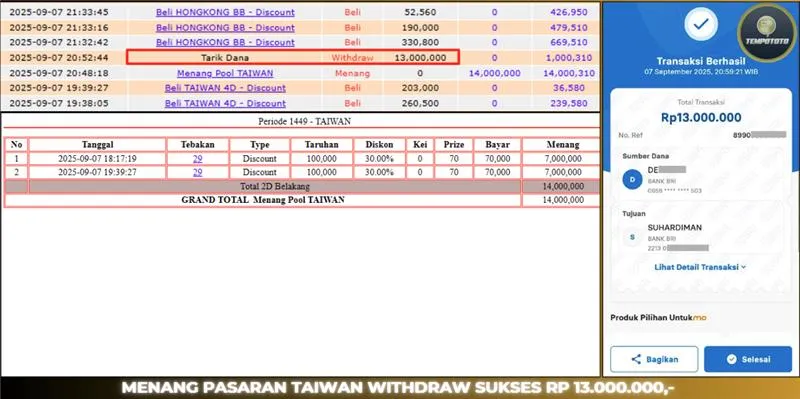800x399 pixels.
Task: Click the timestamp 2025-09-07 20:48:18
Action: [x=59, y=73]
